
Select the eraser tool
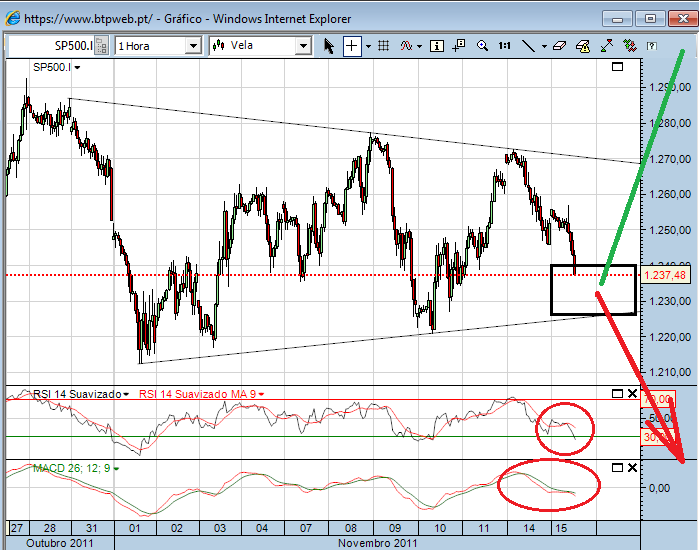pyautogui.click(x=559, y=45)
